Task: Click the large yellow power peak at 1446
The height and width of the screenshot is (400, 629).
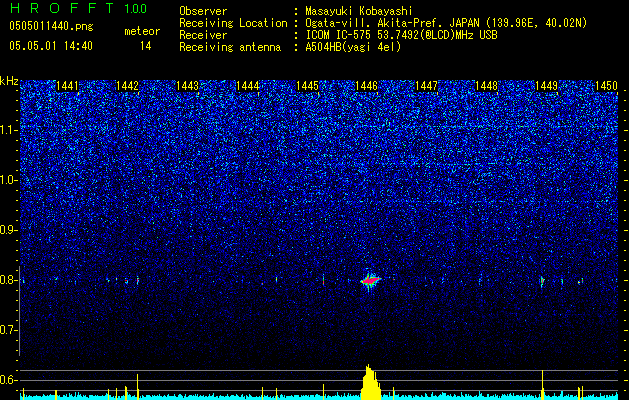Action: pos(371,383)
